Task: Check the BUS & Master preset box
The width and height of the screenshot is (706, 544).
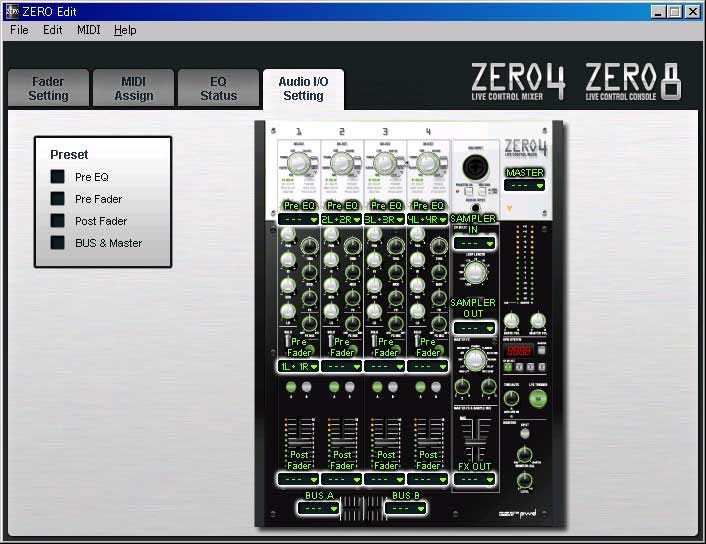Action: point(59,243)
